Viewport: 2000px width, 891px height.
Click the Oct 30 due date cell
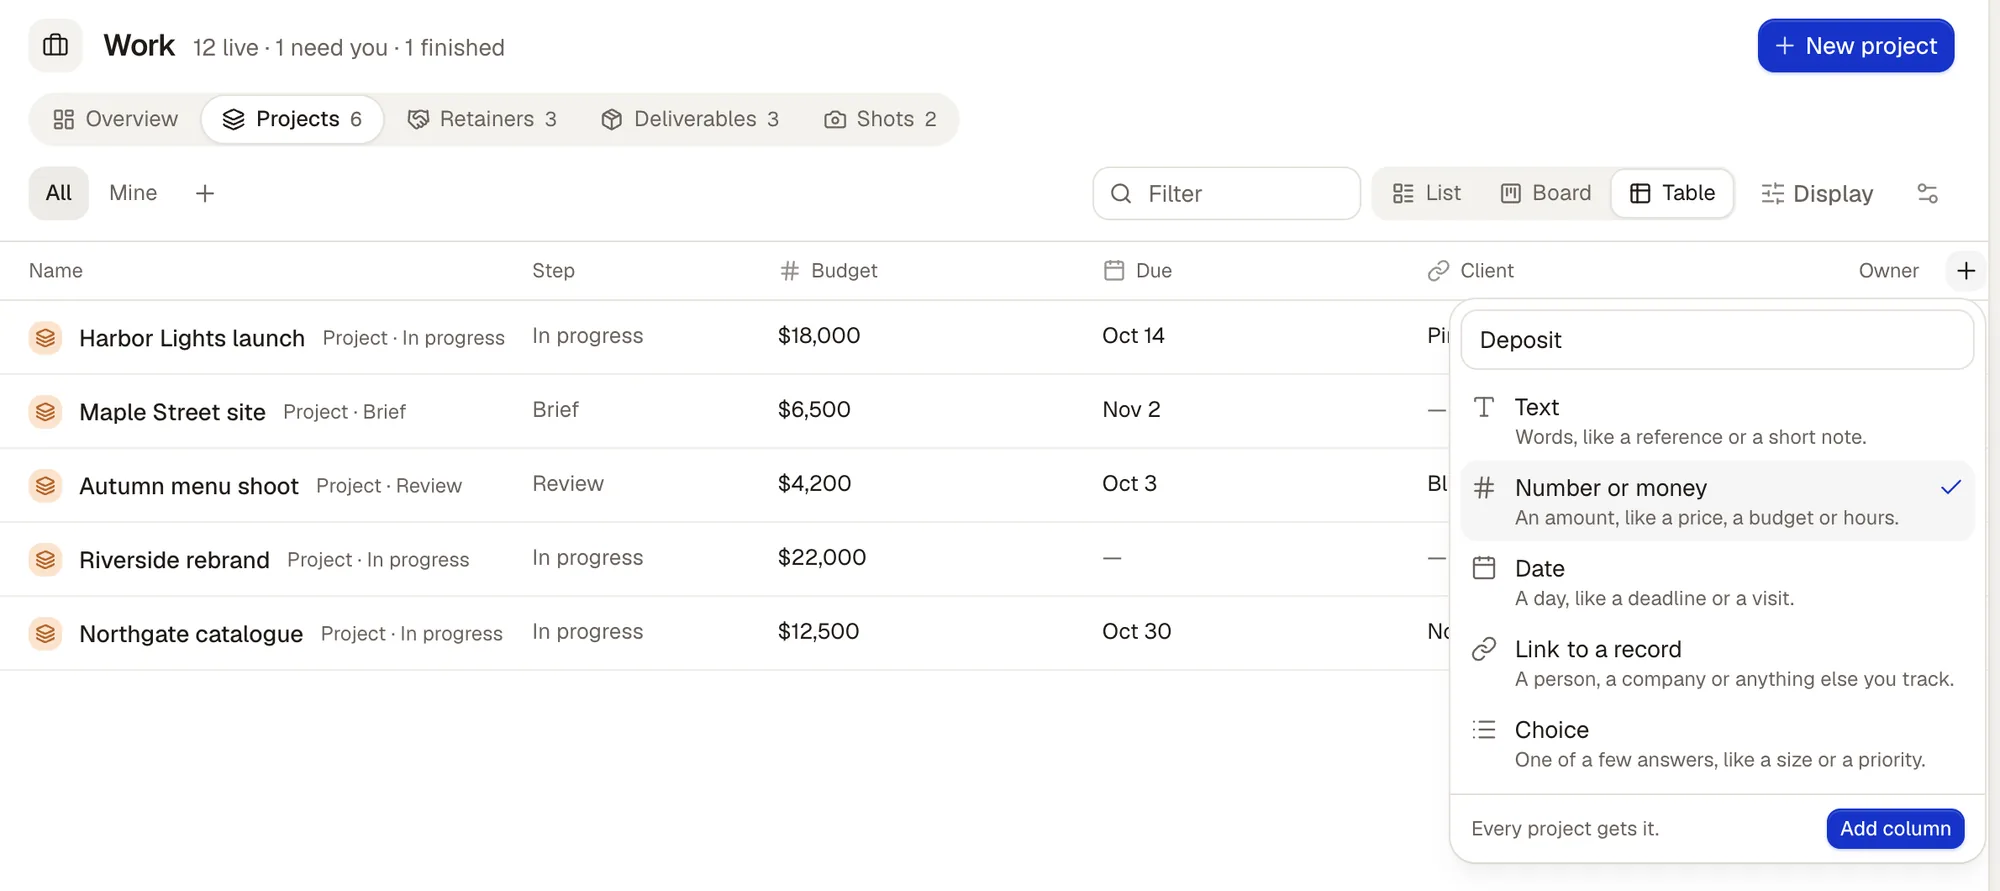(x=1136, y=632)
